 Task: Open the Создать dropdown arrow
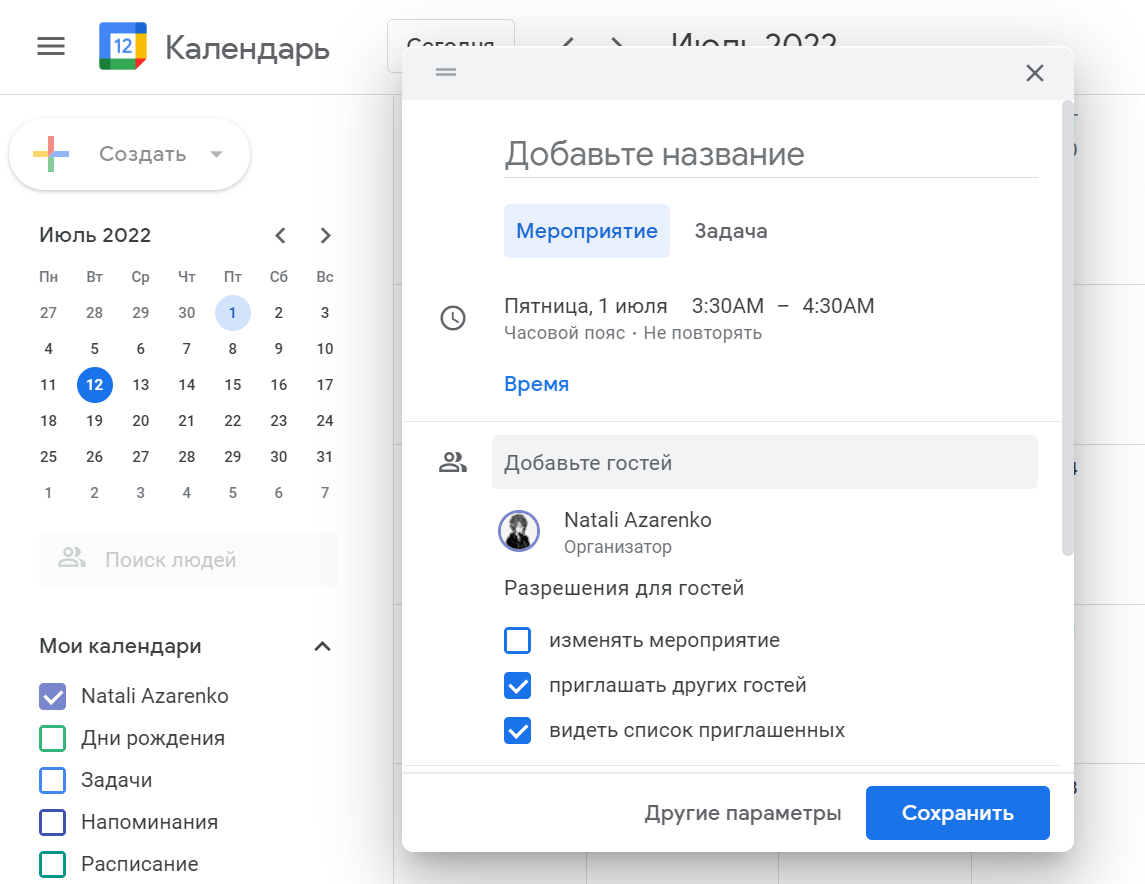[x=216, y=154]
